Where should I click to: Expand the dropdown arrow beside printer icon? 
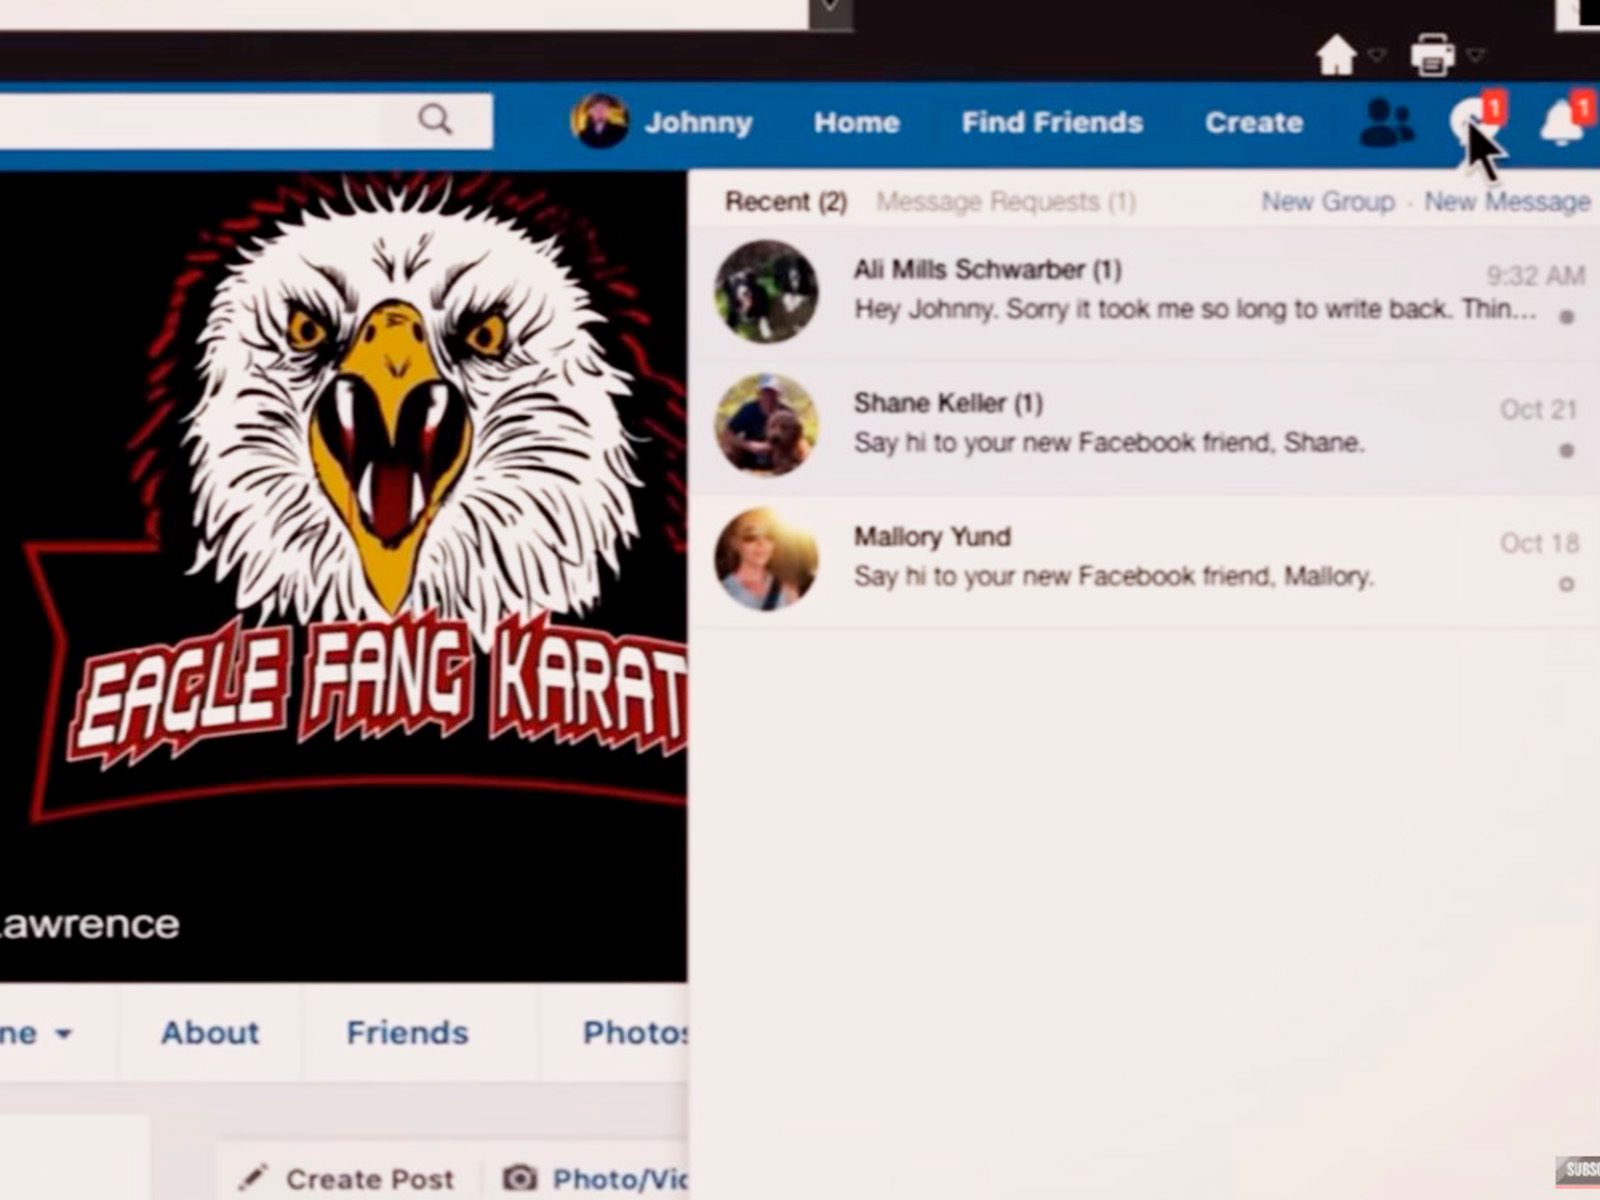coord(1476,55)
